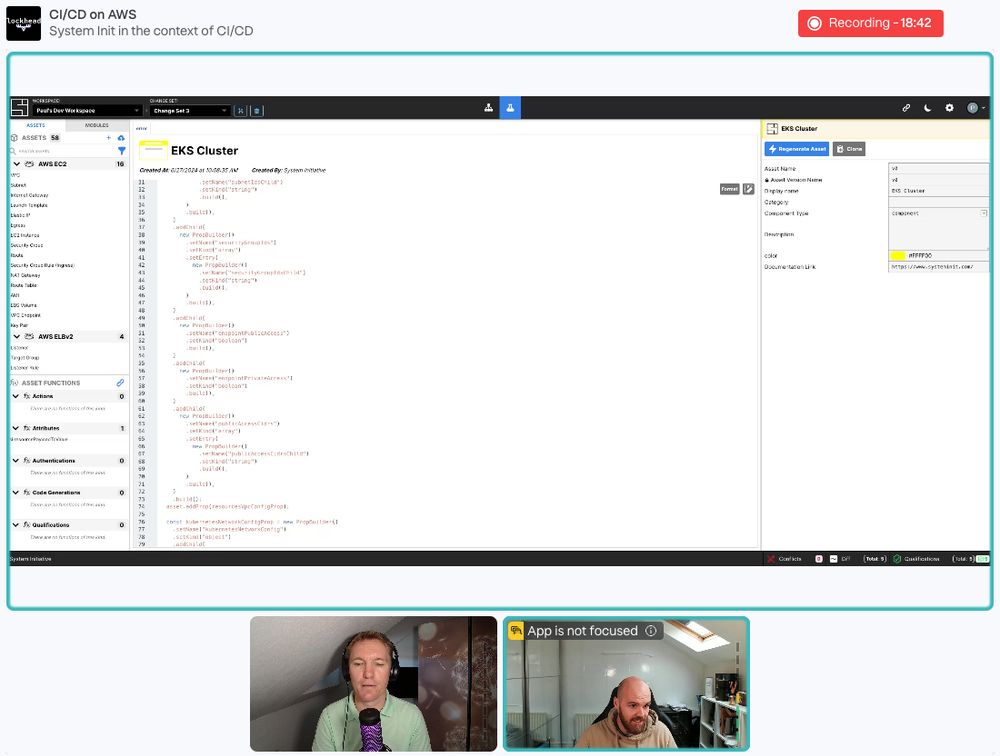The height and width of the screenshot is (756, 1000).
Task: Select the Key Pair asset
Action: [19, 325]
